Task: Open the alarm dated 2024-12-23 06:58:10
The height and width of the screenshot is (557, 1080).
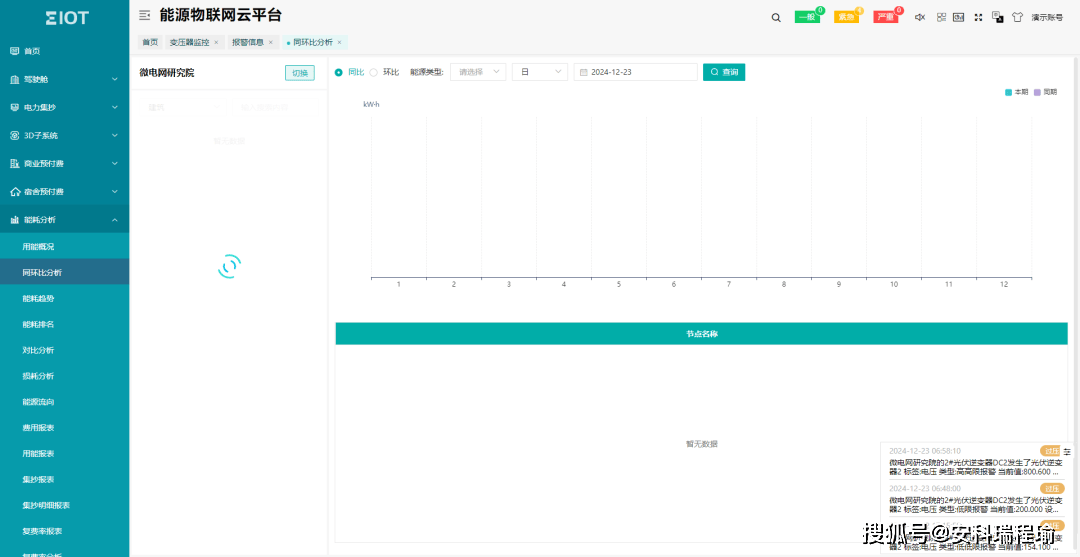Action: 977,461
